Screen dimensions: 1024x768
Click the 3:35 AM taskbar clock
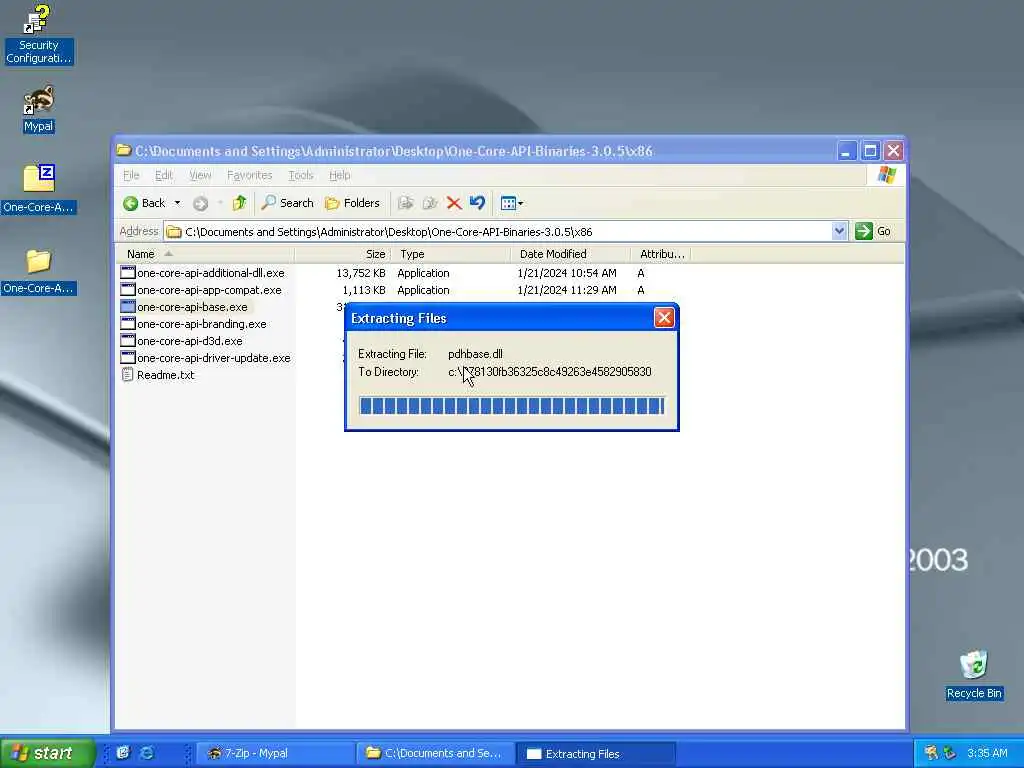[987, 753]
